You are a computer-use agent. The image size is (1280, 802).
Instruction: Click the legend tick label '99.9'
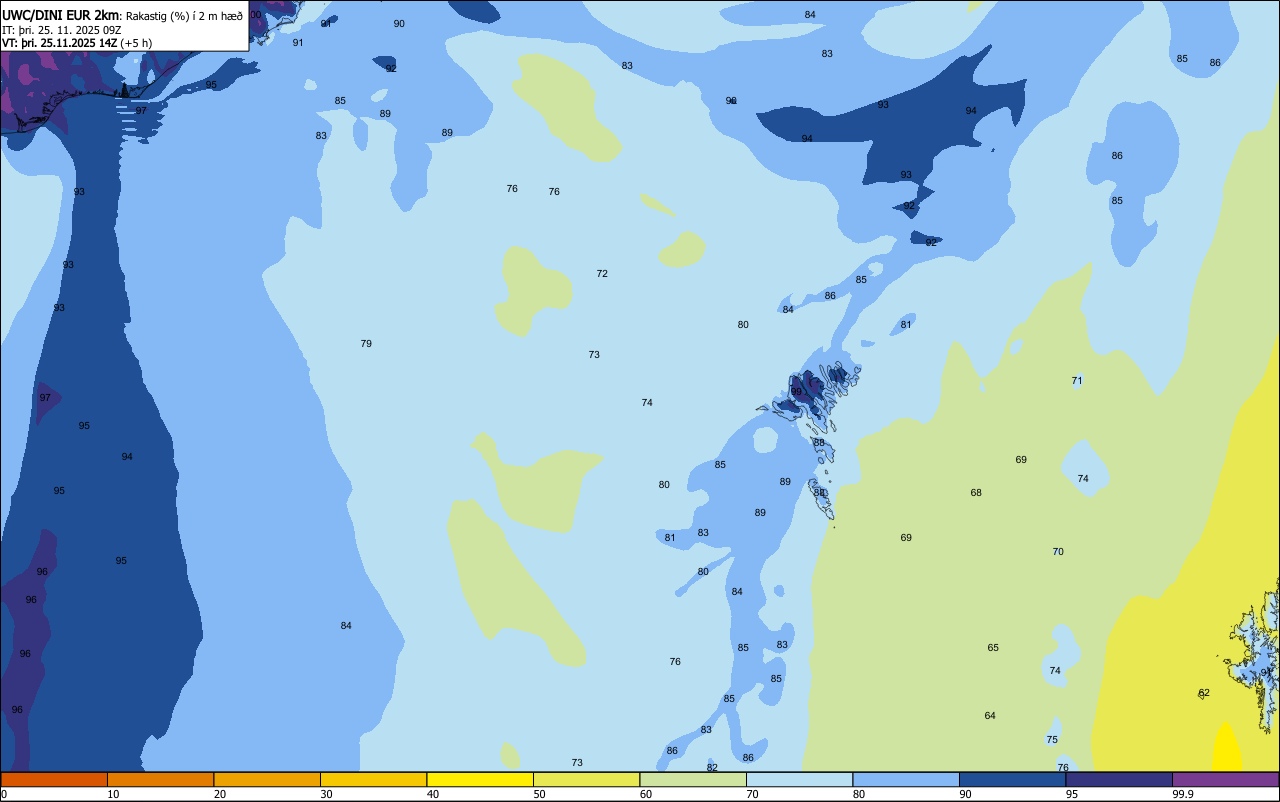coord(1183,794)
